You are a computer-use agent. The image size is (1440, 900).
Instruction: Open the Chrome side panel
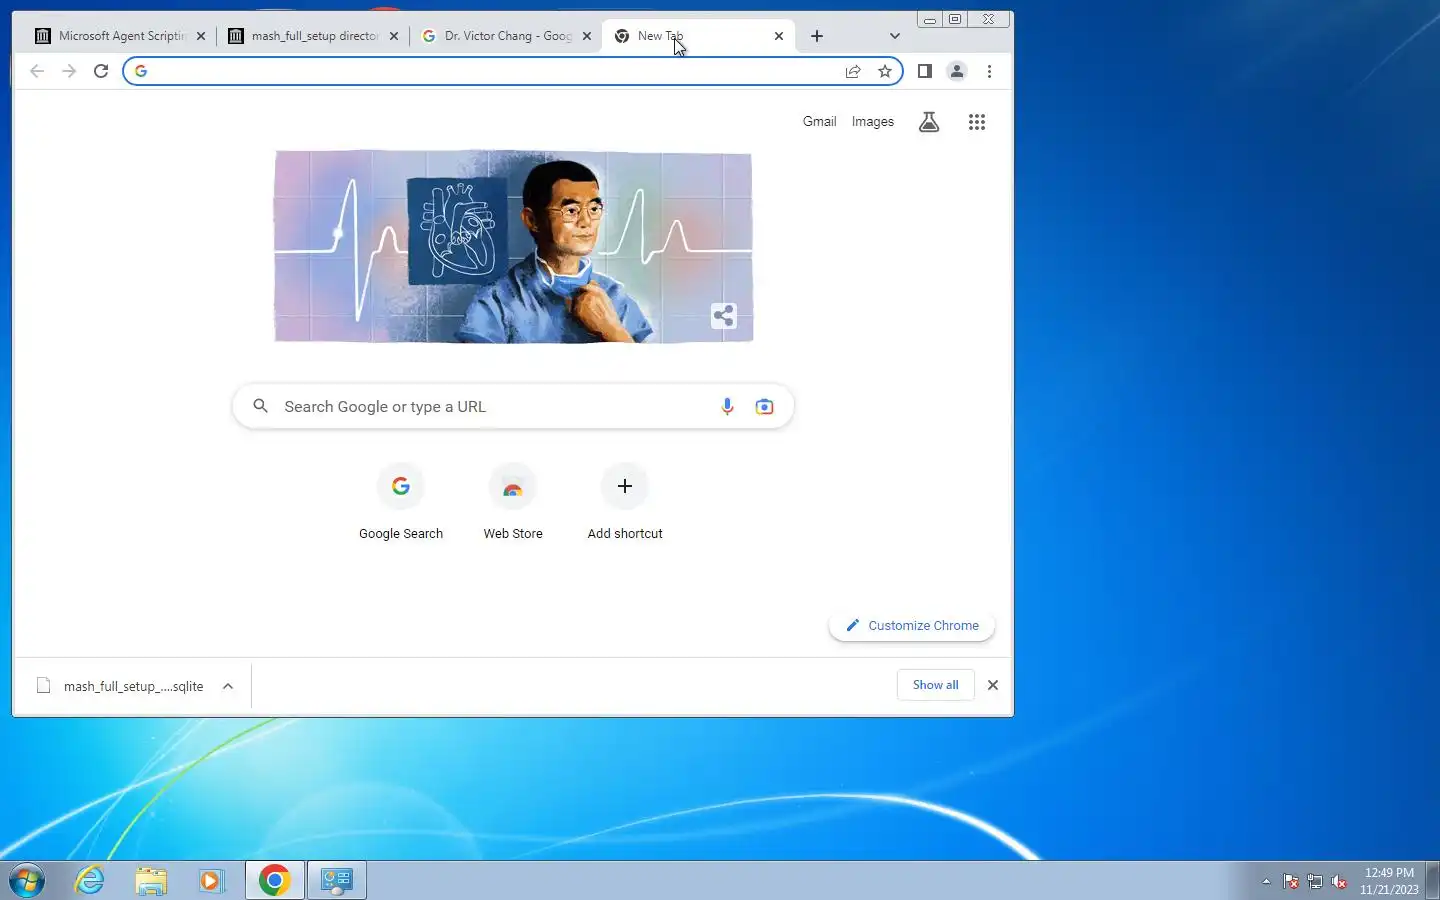(925, 71)
